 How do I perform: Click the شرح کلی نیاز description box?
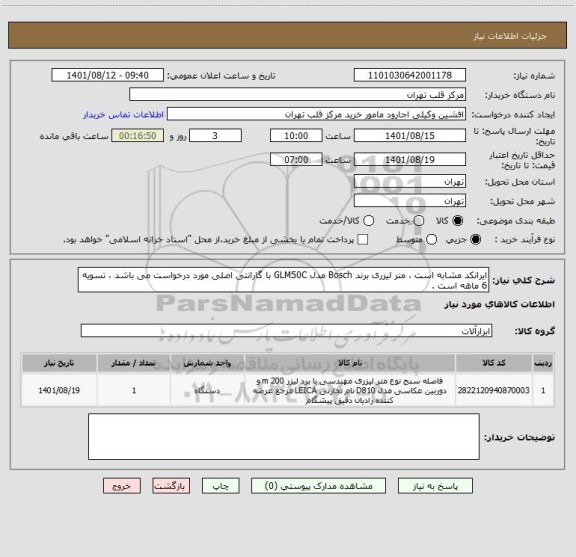point(284,280)
